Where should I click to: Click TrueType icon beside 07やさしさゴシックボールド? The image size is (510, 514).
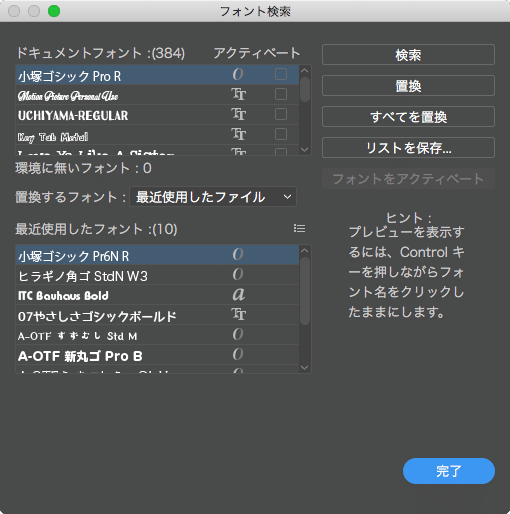239,314
